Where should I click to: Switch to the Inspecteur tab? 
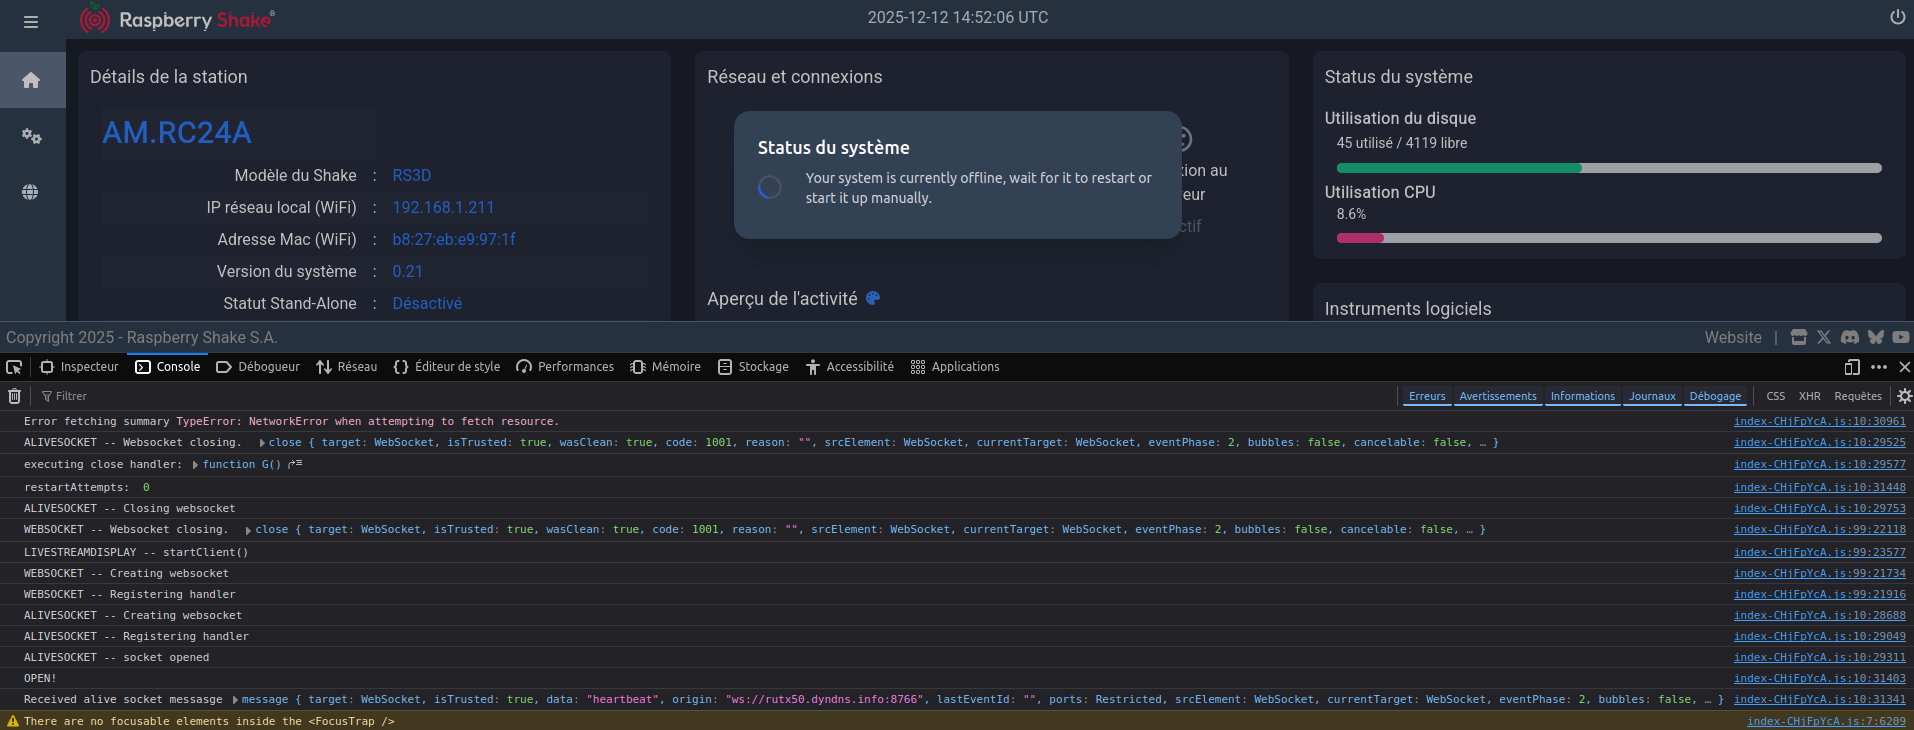79,367
